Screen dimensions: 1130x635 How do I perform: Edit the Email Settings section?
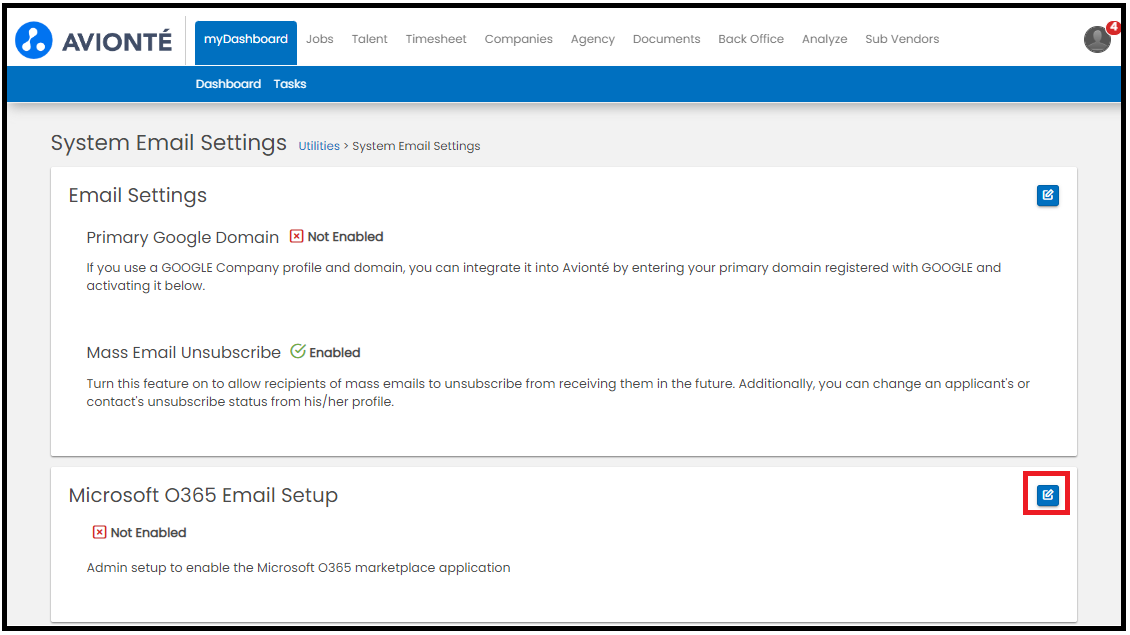[x=1048, y=195]
